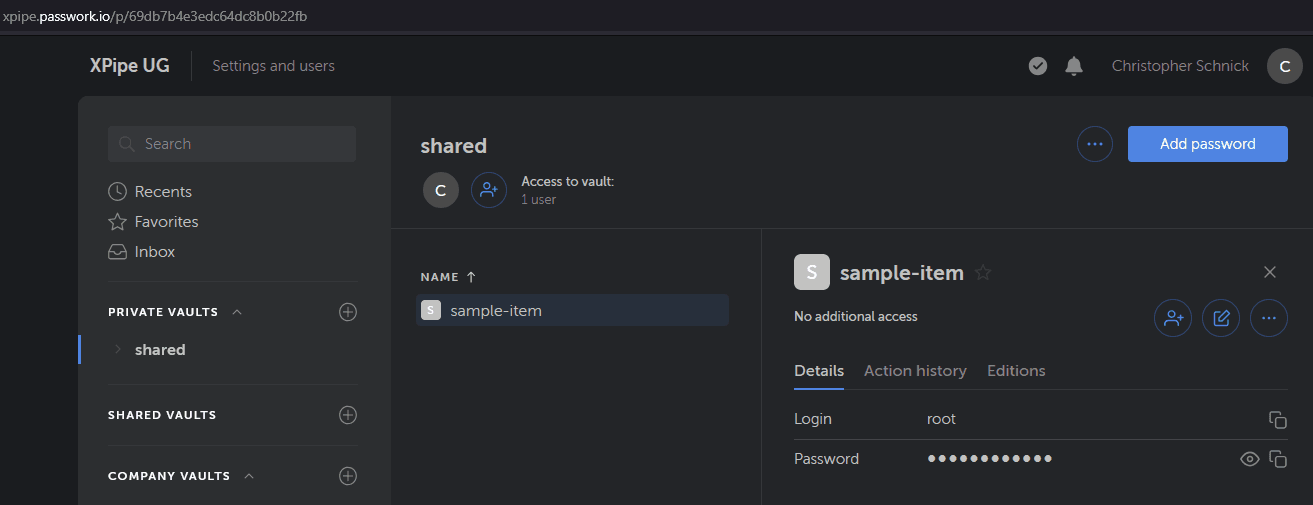Collapse the Company Vaults section
1313x505 pixels.
249,476
